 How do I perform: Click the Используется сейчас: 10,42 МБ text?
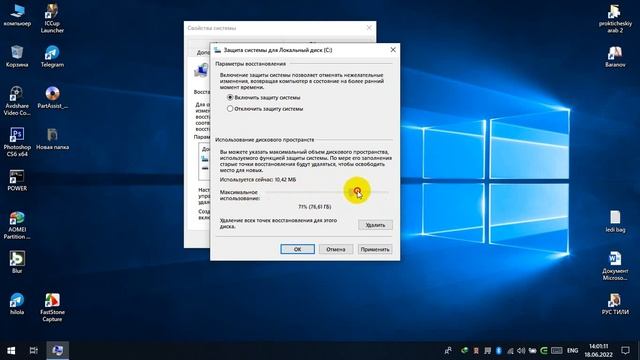[258, 180]
